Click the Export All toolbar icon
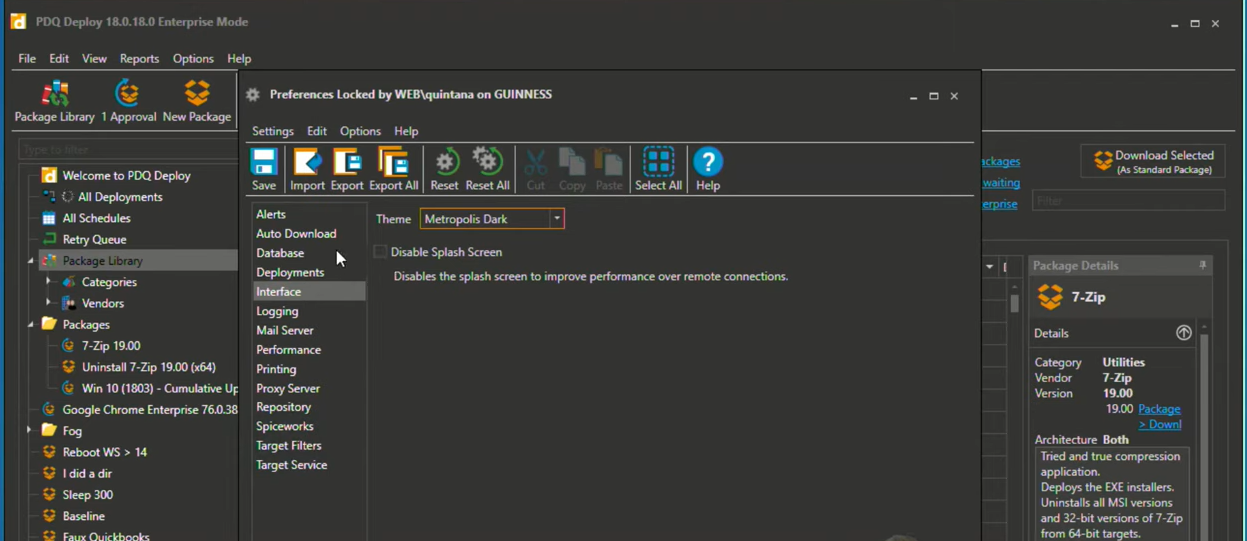Viewport: 1247px width, 541px height. (x=393, y=168)
